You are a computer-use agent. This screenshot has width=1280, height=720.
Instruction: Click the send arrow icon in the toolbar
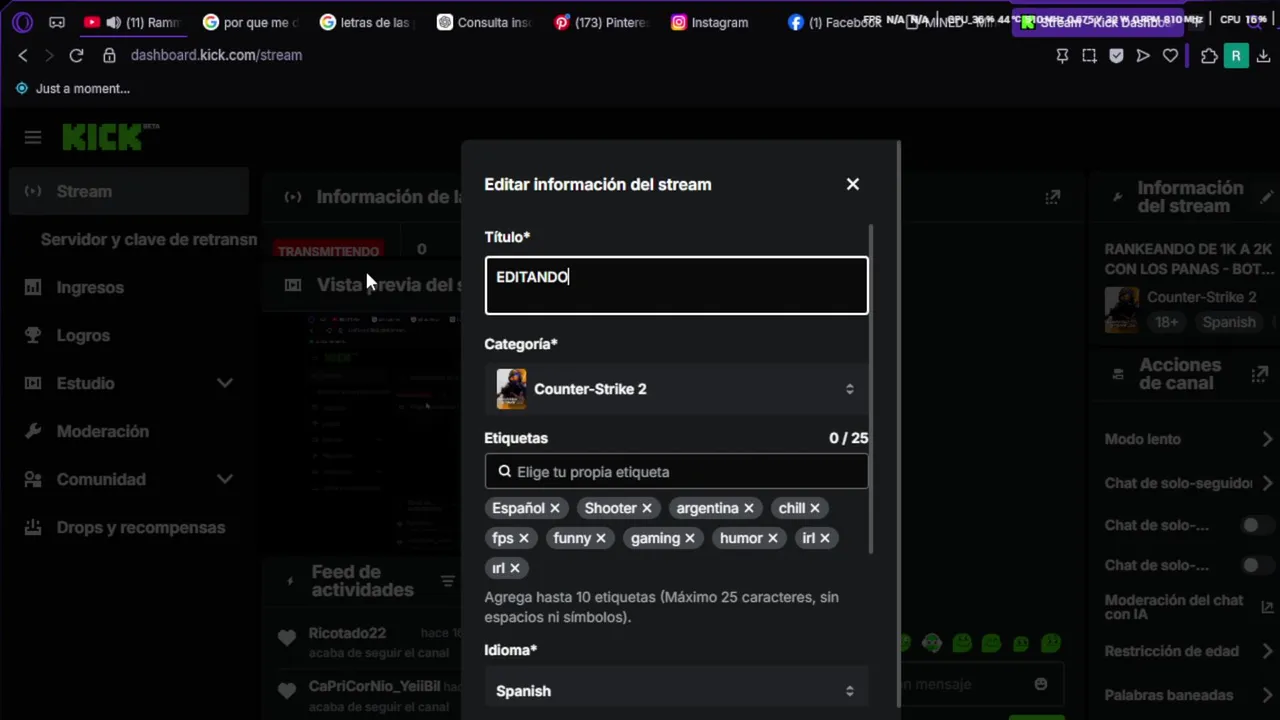(x=1143, y=56)
